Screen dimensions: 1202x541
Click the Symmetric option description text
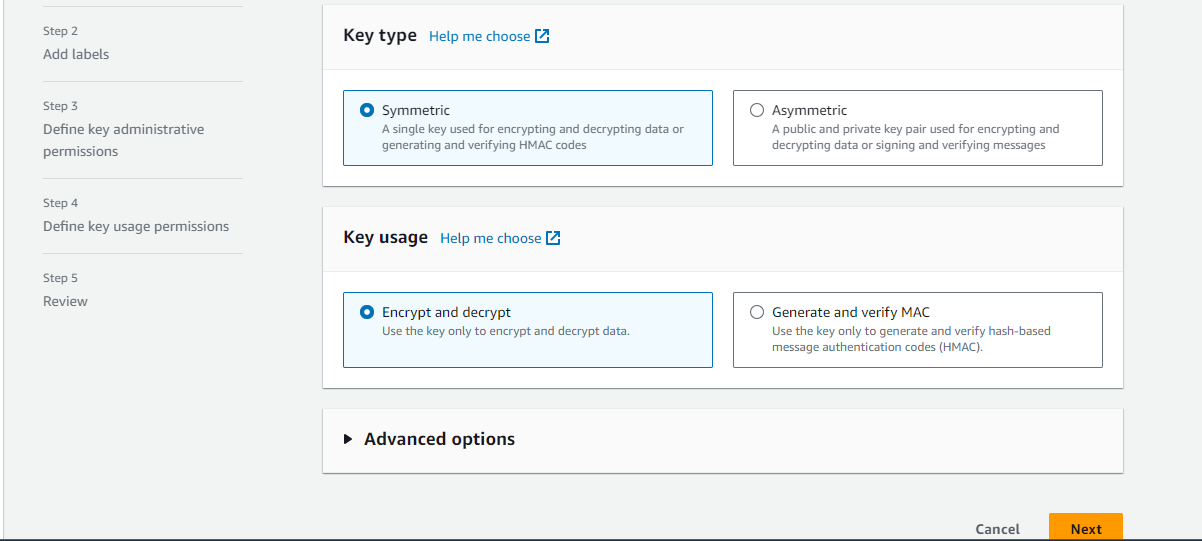[x=532, y=137]
